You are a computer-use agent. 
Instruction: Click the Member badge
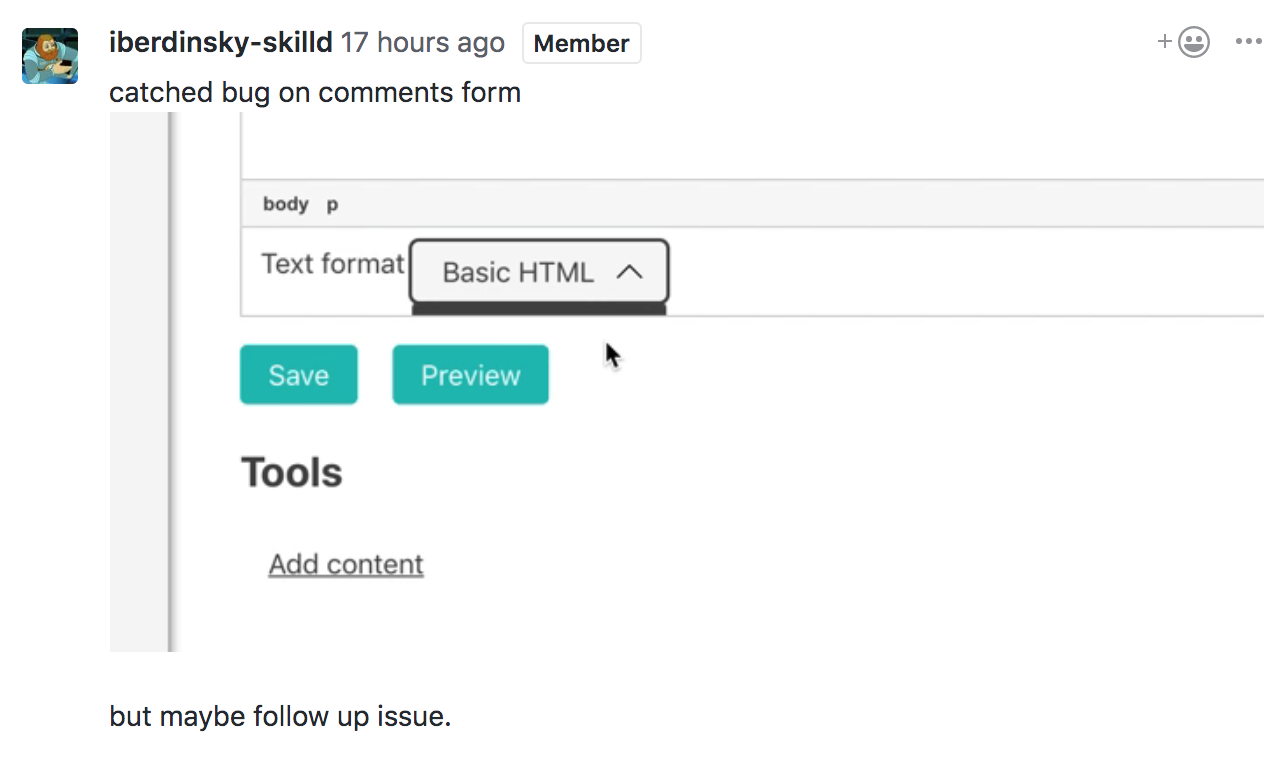pos(582,44)
